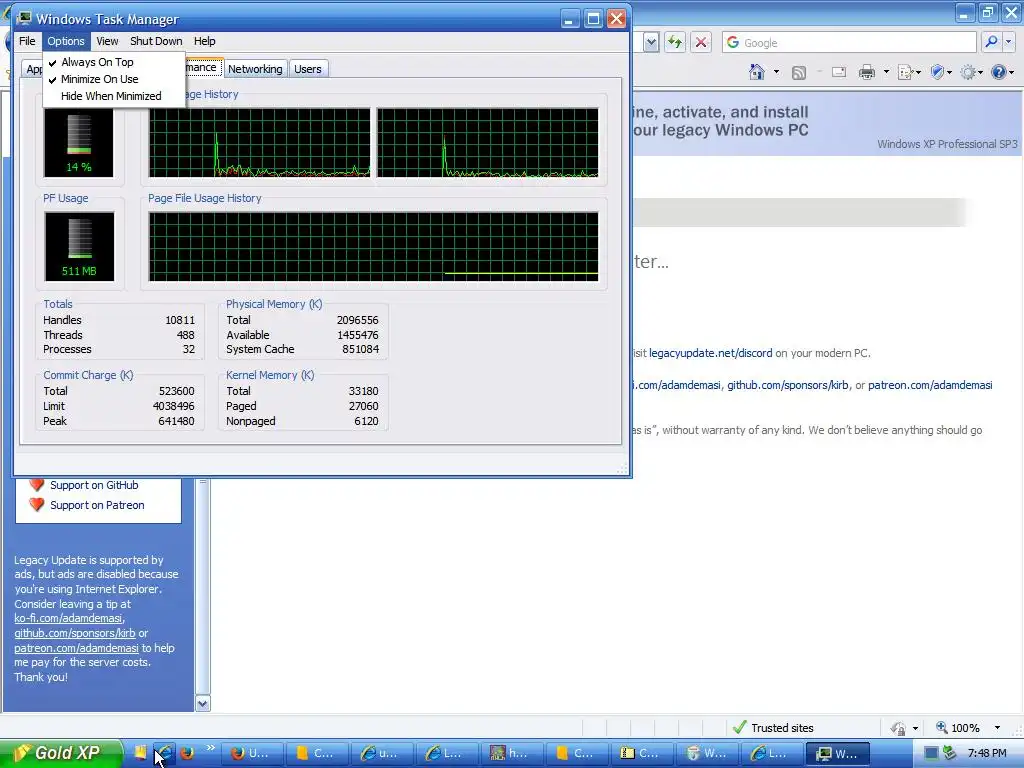The image size is (1024, 768).
Task: Click the sidebar scrollbar down arrow
Action: click(203, 703)
